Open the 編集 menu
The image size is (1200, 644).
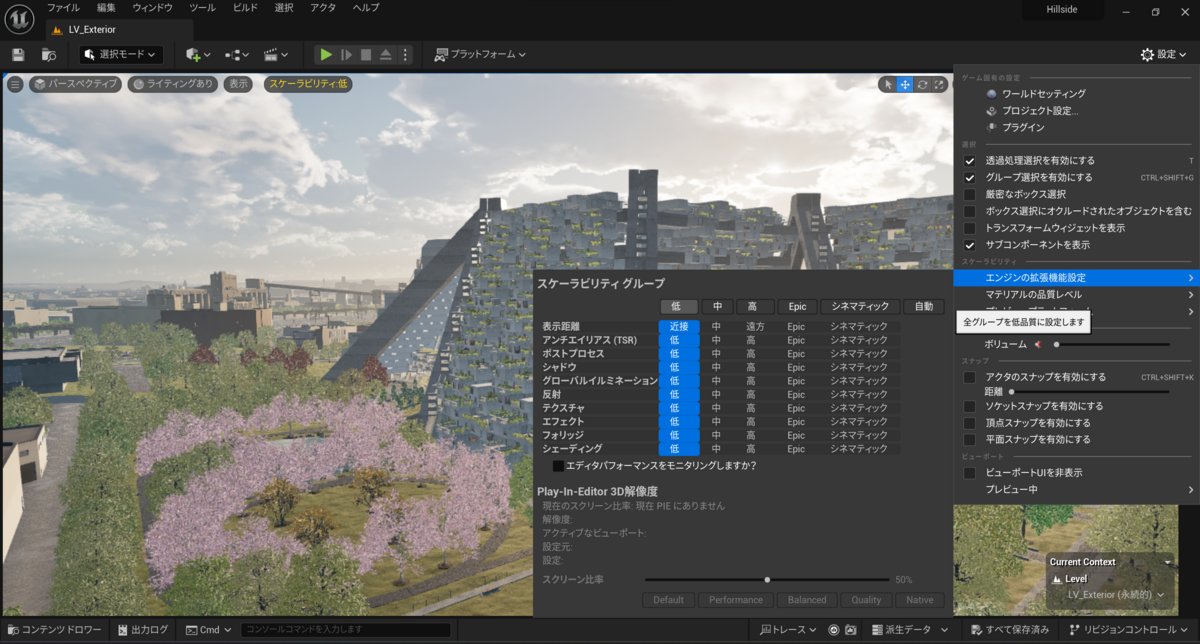click(x=106, y=8)
